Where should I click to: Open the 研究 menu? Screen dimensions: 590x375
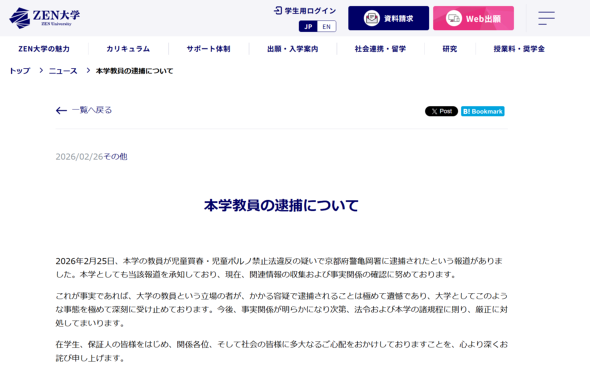(x=450, y=49)
